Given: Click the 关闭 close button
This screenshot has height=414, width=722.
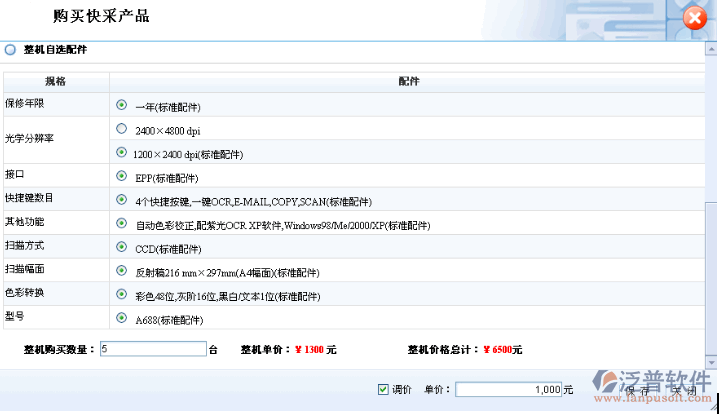Looking at the screenshot, I should 684,390.
